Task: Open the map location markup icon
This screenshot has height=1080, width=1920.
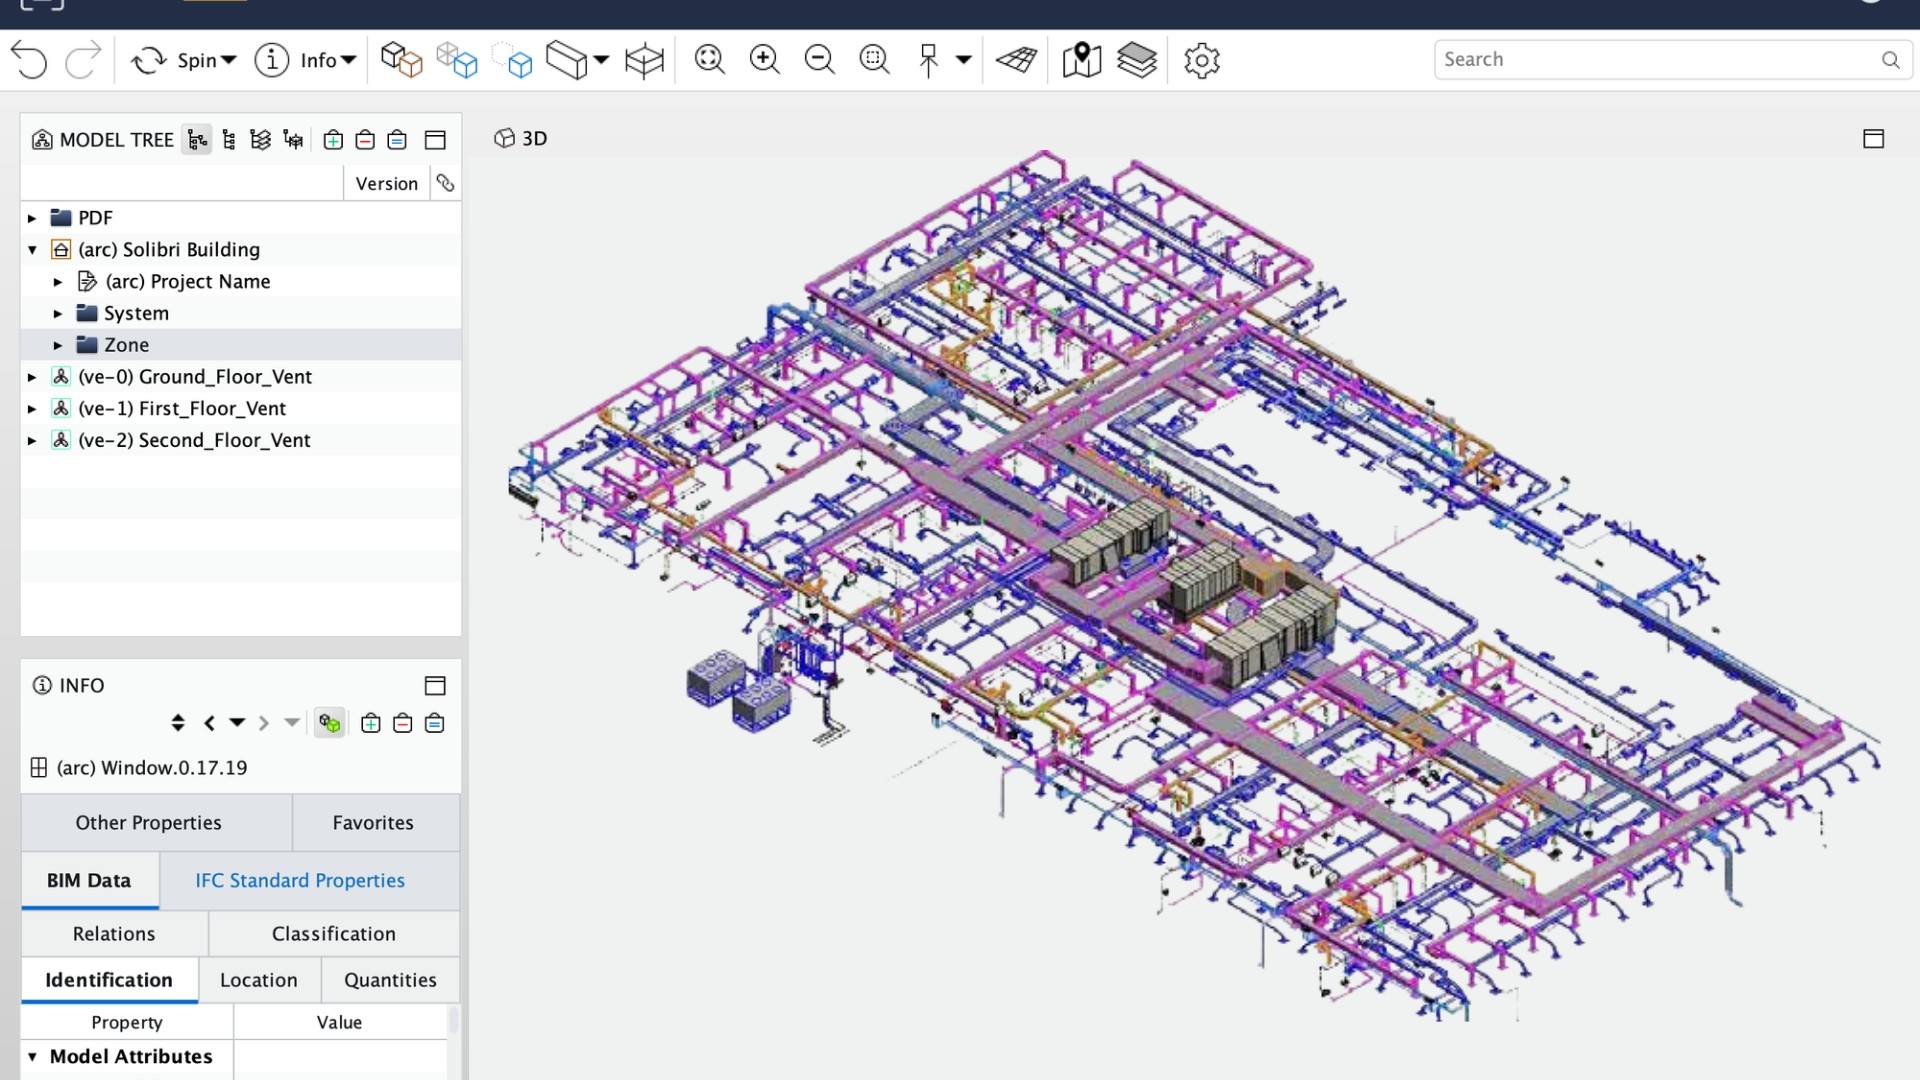Action: 1081,60
